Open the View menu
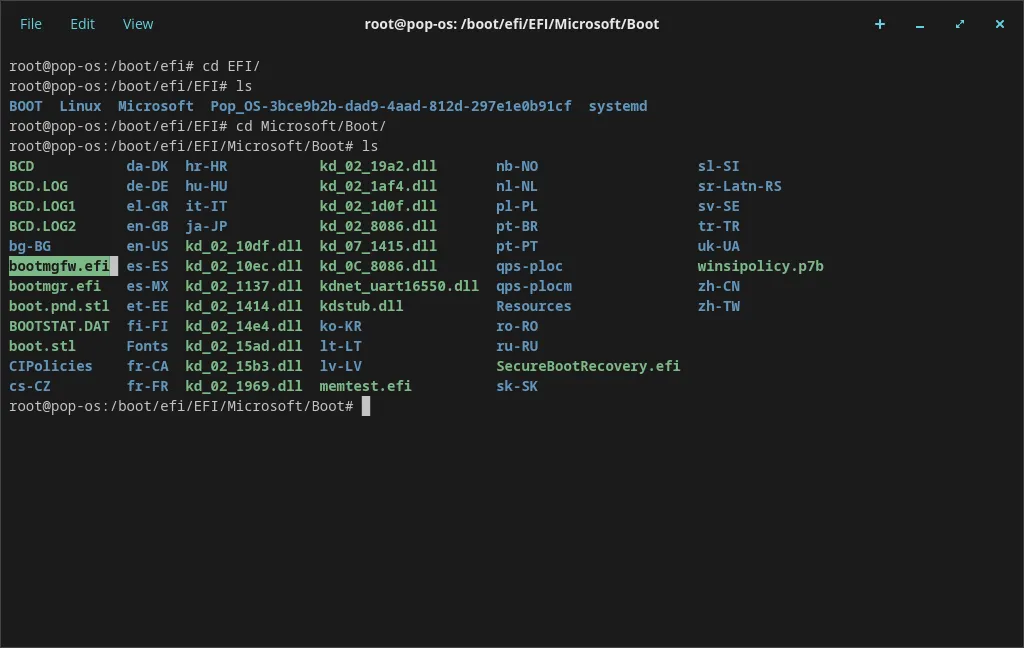Screen dimensions: 1024x648 [138, 24]
